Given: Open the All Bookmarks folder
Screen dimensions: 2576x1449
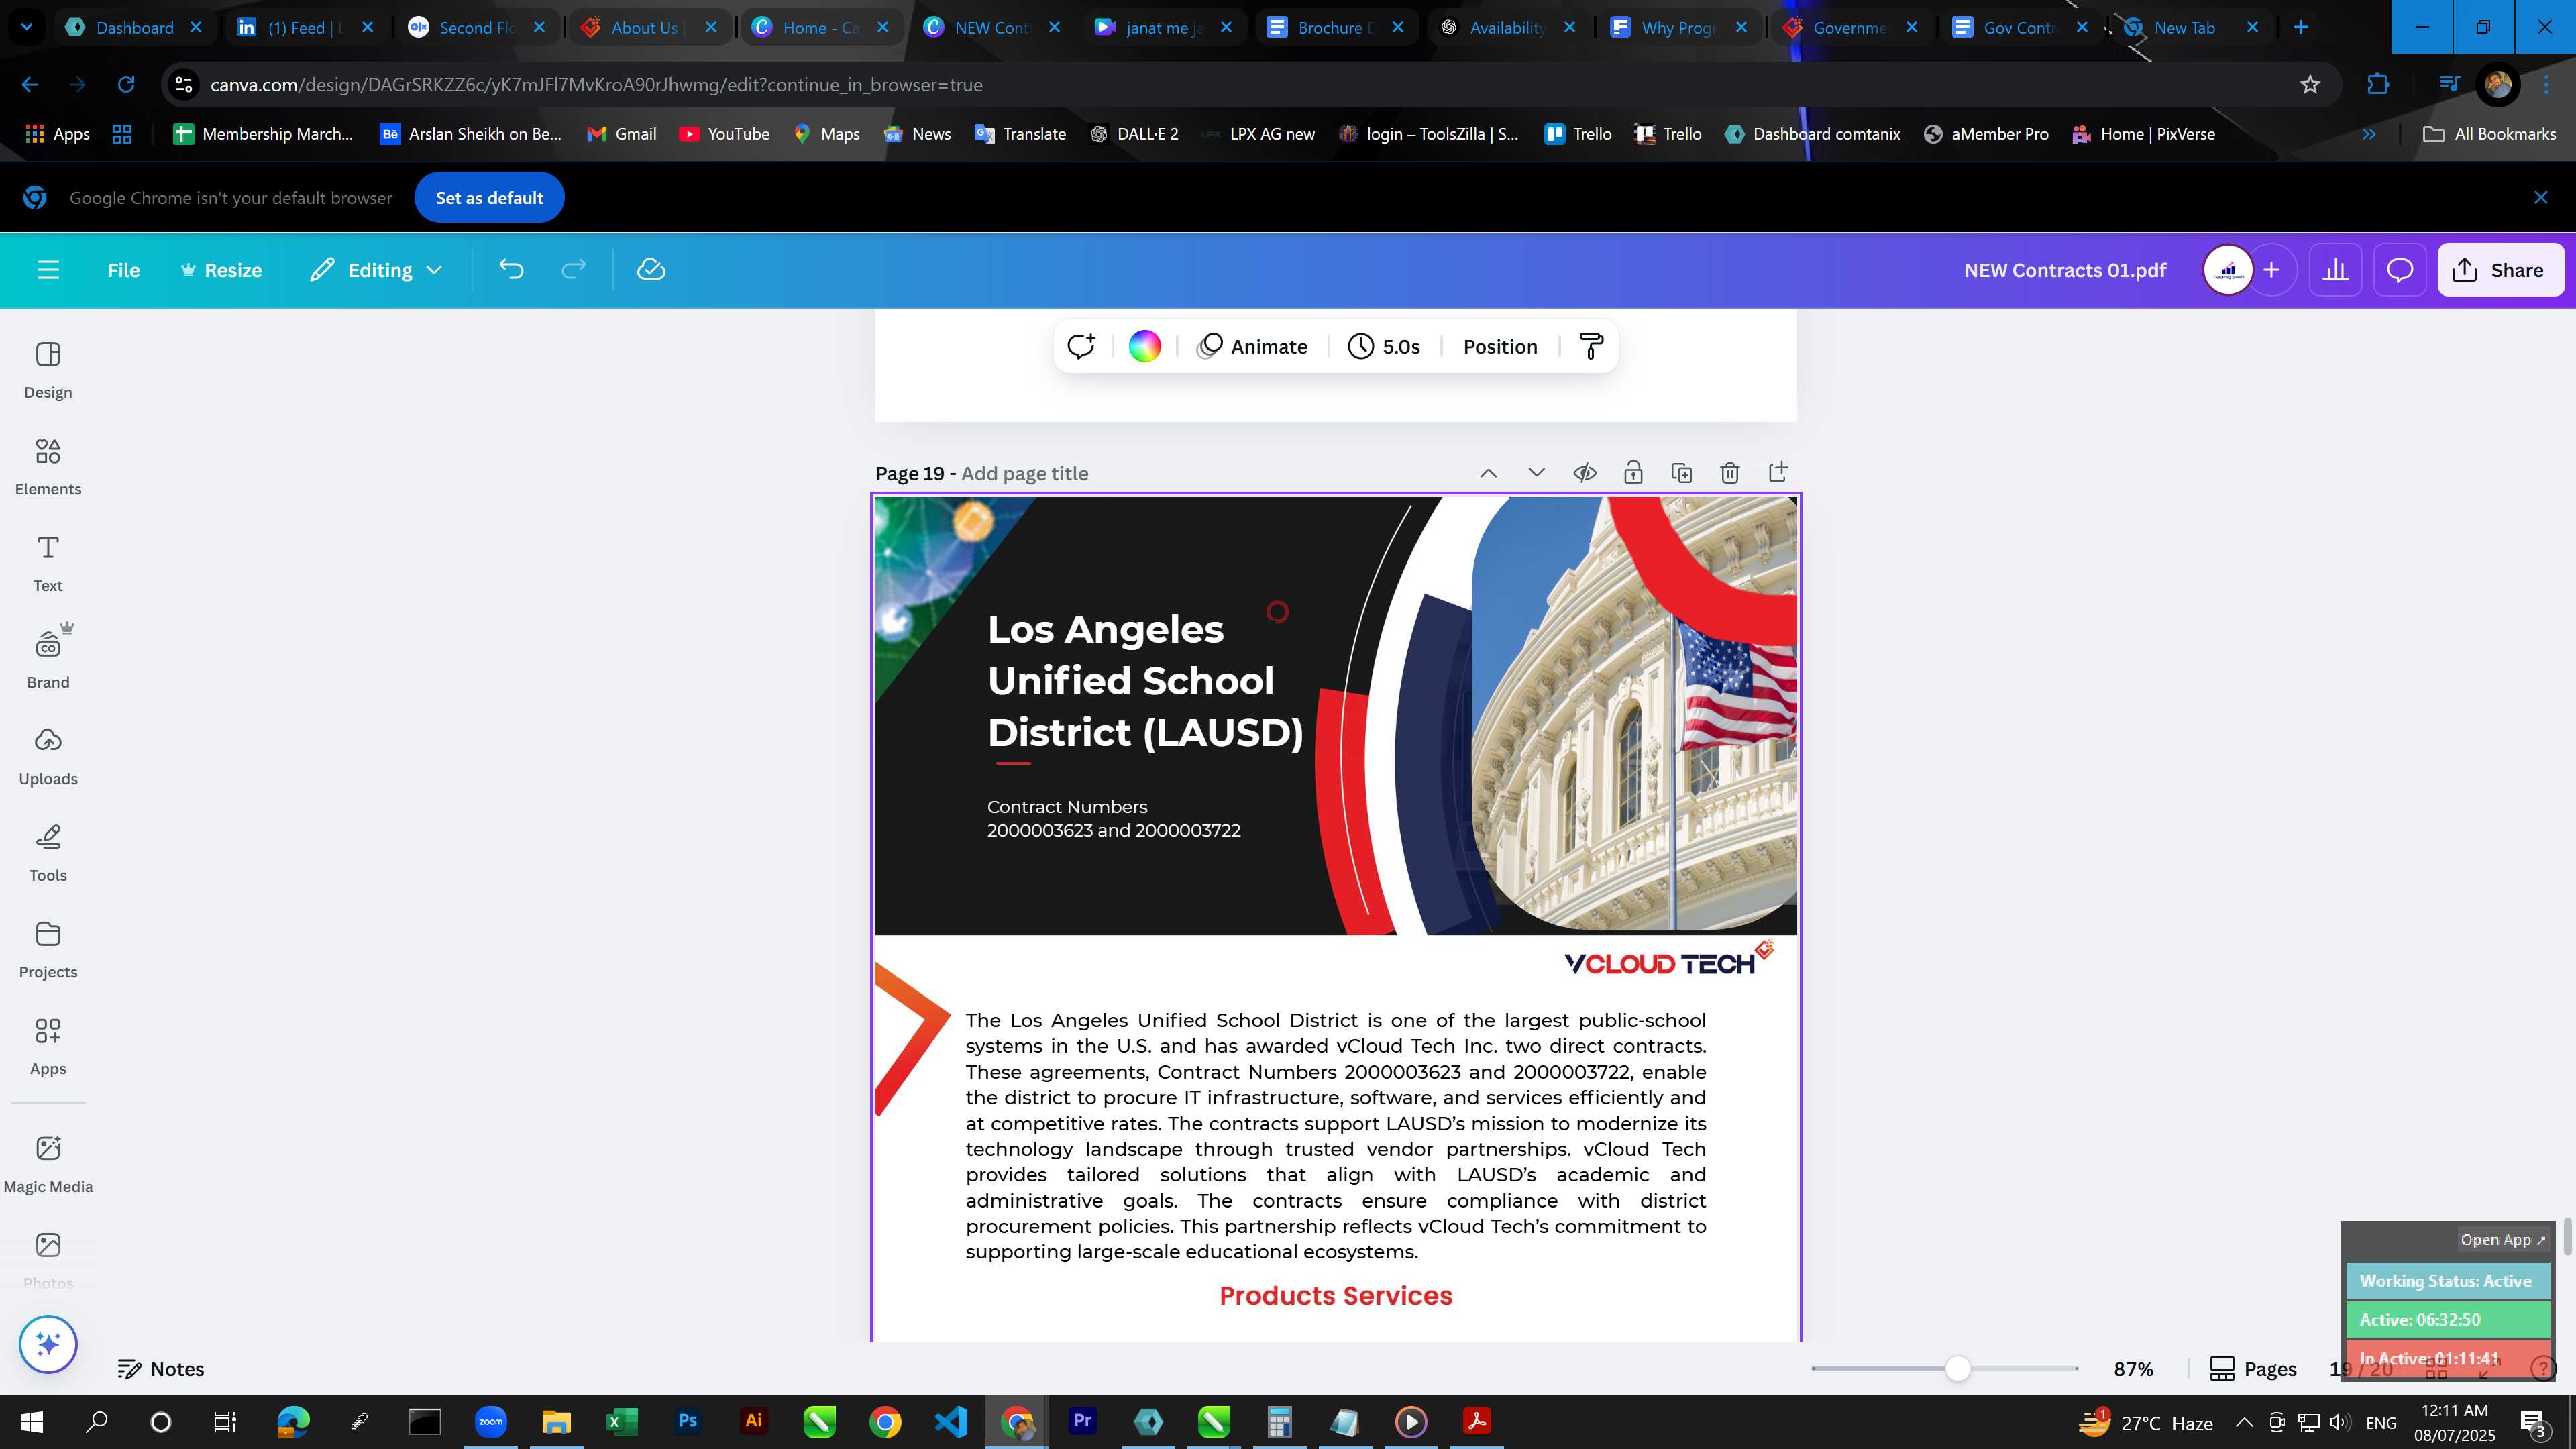Looking at the screenshot, I should (2489, 134).
